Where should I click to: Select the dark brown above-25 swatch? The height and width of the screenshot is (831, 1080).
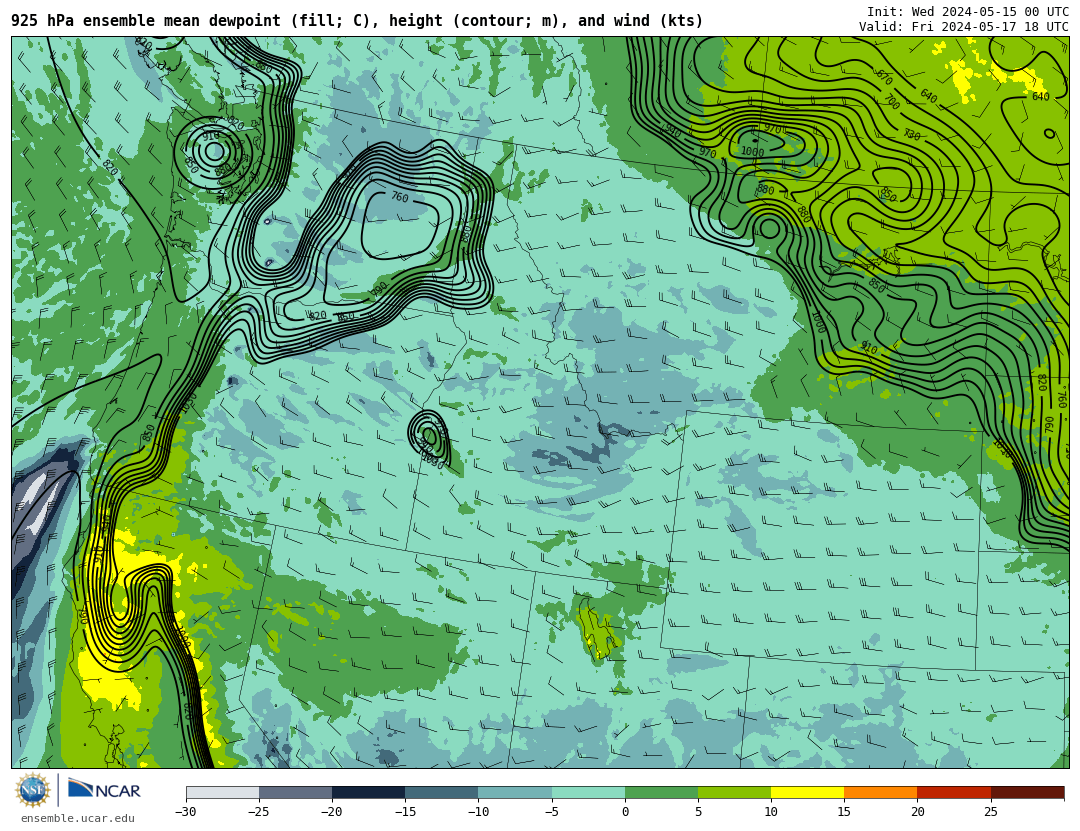1028,793
